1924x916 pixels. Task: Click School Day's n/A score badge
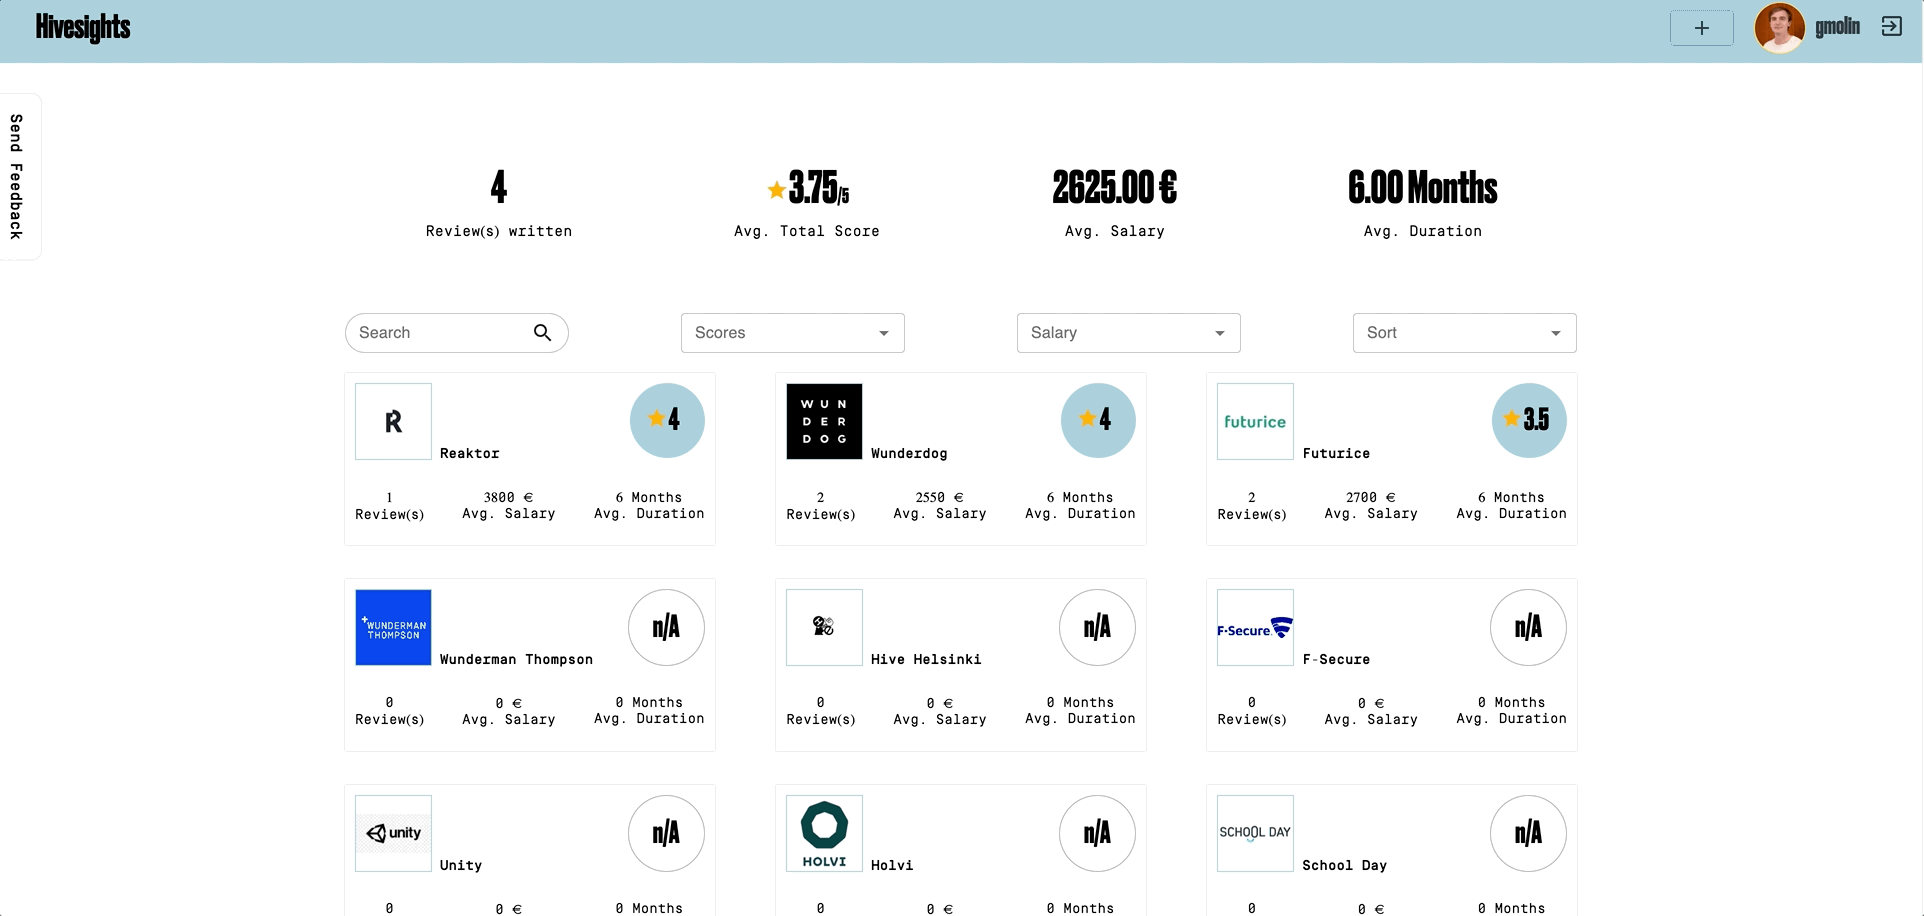1529,833
